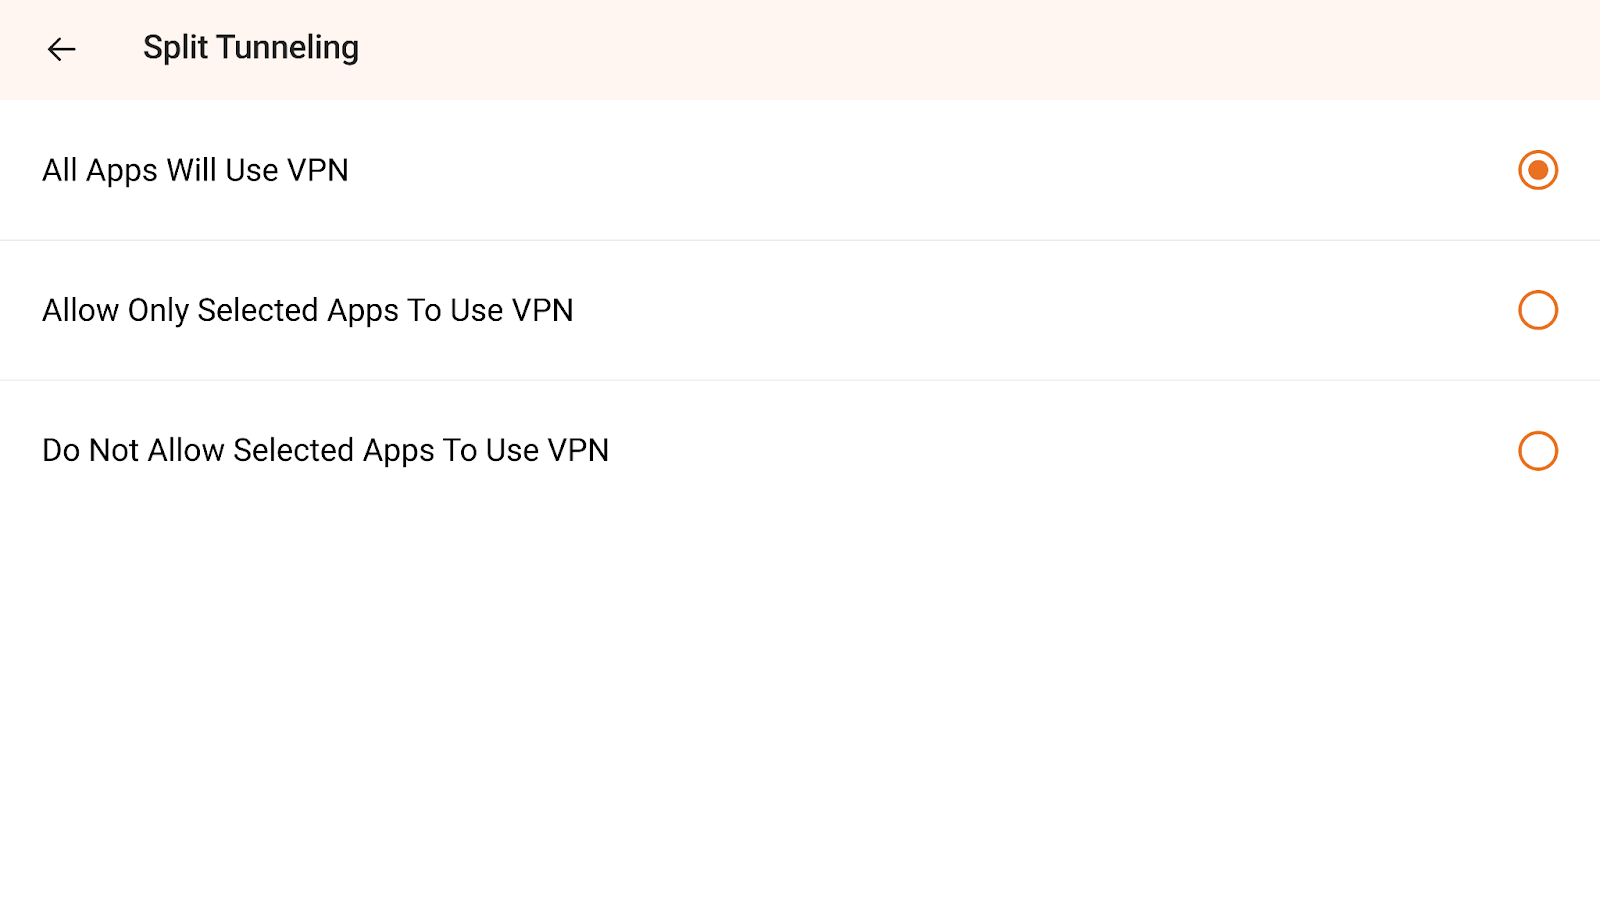This screenshot has width=1600, height=900.
Task: Click the empty radio circle in the last row
Action: 1537,451
